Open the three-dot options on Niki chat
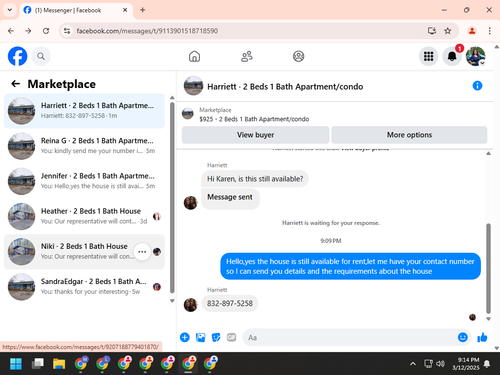 (x=142, y=252)
